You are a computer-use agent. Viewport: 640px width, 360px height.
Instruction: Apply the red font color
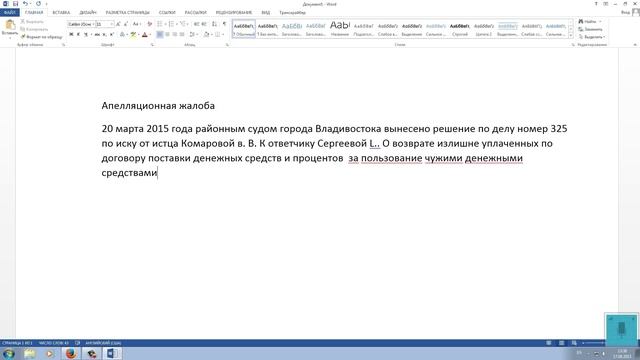(144, 35)
